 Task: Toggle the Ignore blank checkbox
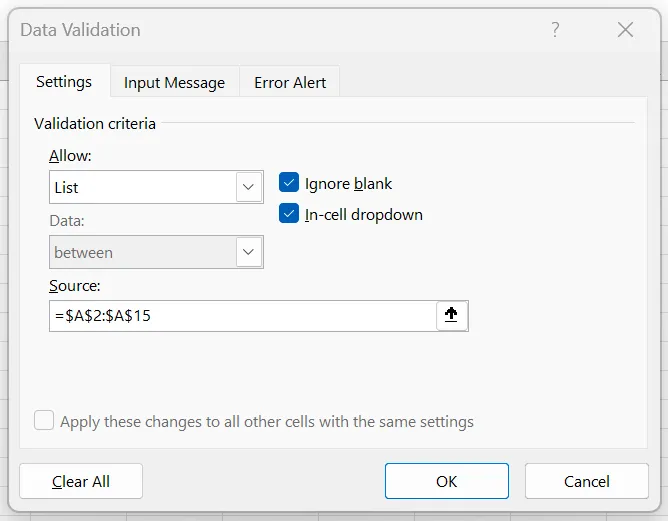click(289, 183)
